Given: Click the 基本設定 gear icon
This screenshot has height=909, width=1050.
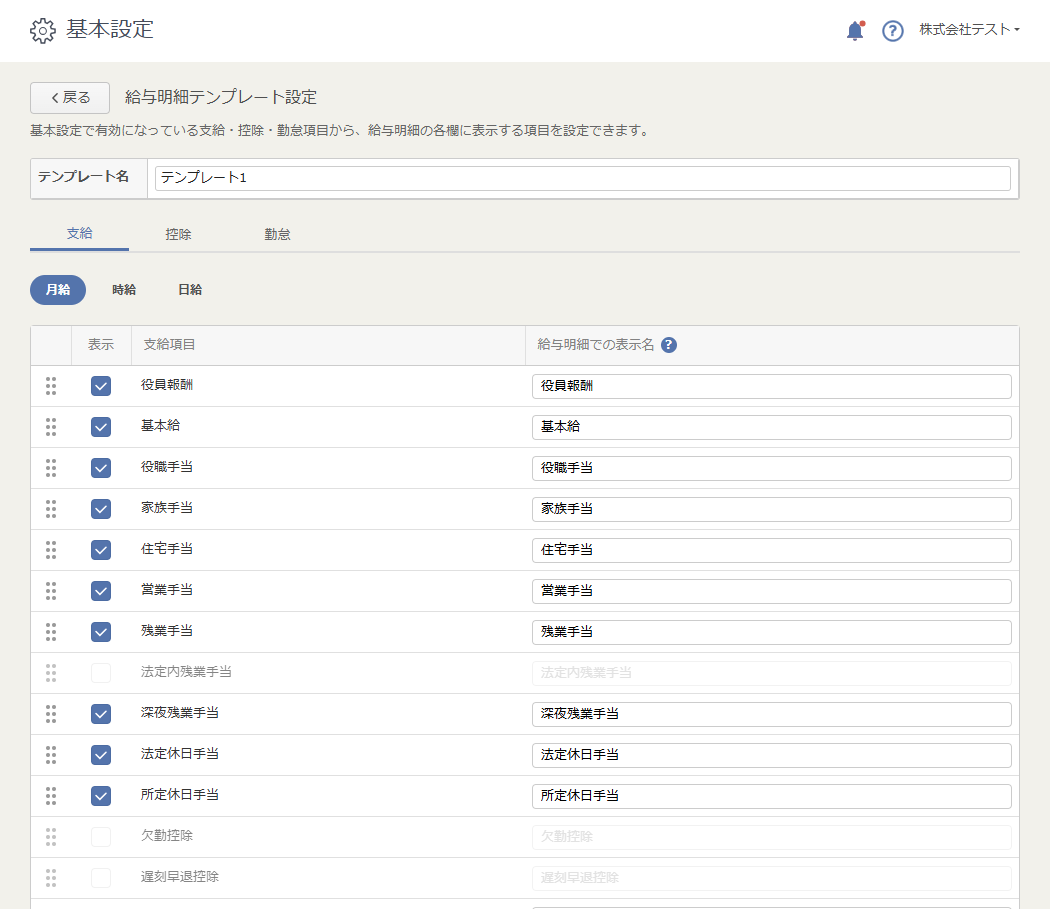Looking at the screenshot, I should pyautogui.click(x=43, y=31).
